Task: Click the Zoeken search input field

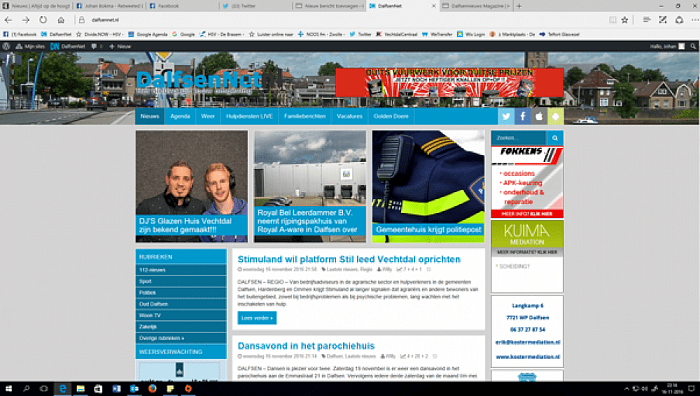Action: tap(519, 138)
